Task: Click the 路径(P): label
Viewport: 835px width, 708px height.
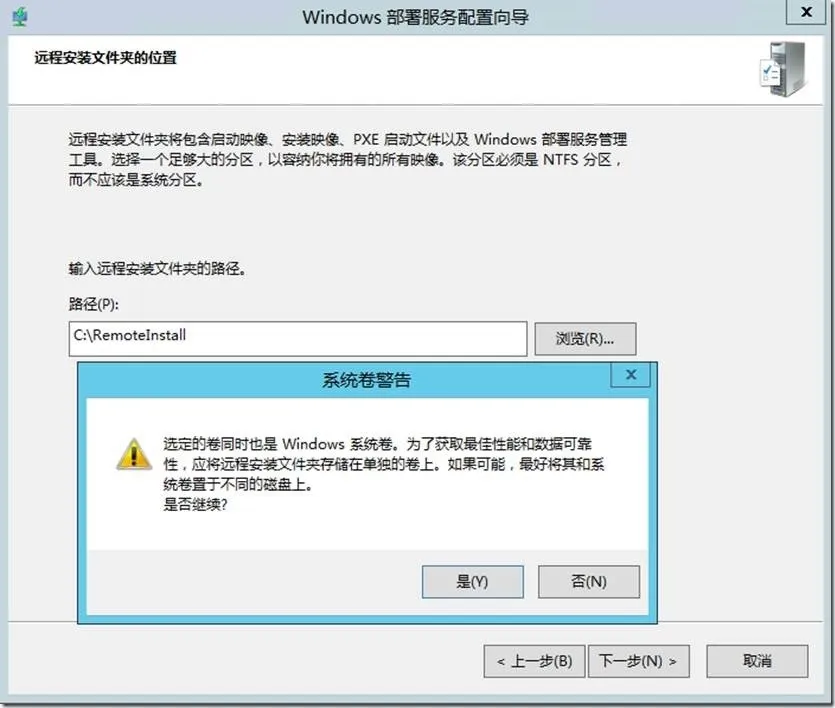Action: [94, 304]
